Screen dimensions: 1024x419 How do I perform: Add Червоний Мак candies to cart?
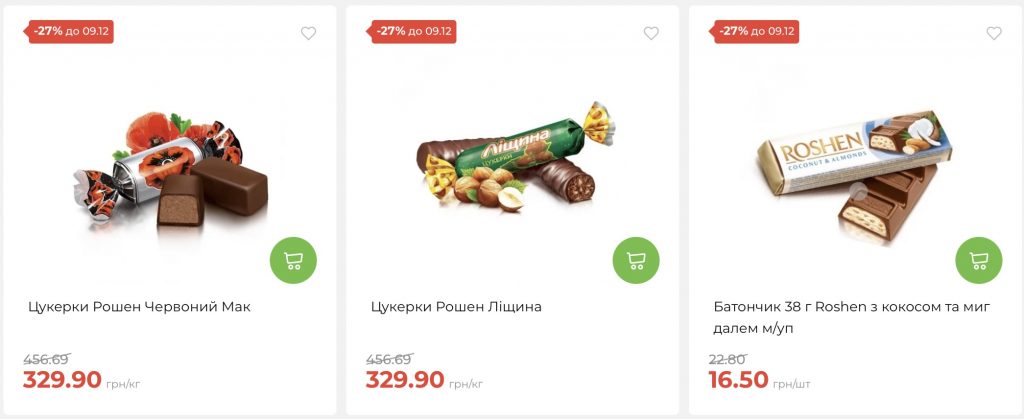click(293, 260)
